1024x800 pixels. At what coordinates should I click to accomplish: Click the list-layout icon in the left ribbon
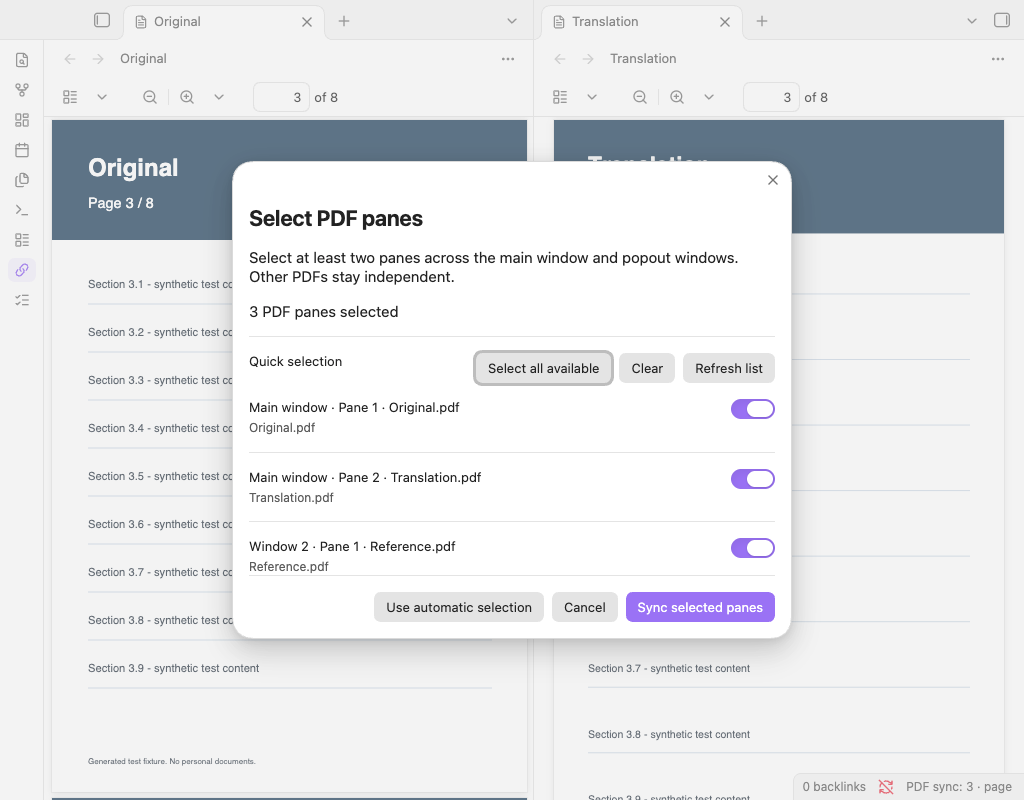(22, 240)
